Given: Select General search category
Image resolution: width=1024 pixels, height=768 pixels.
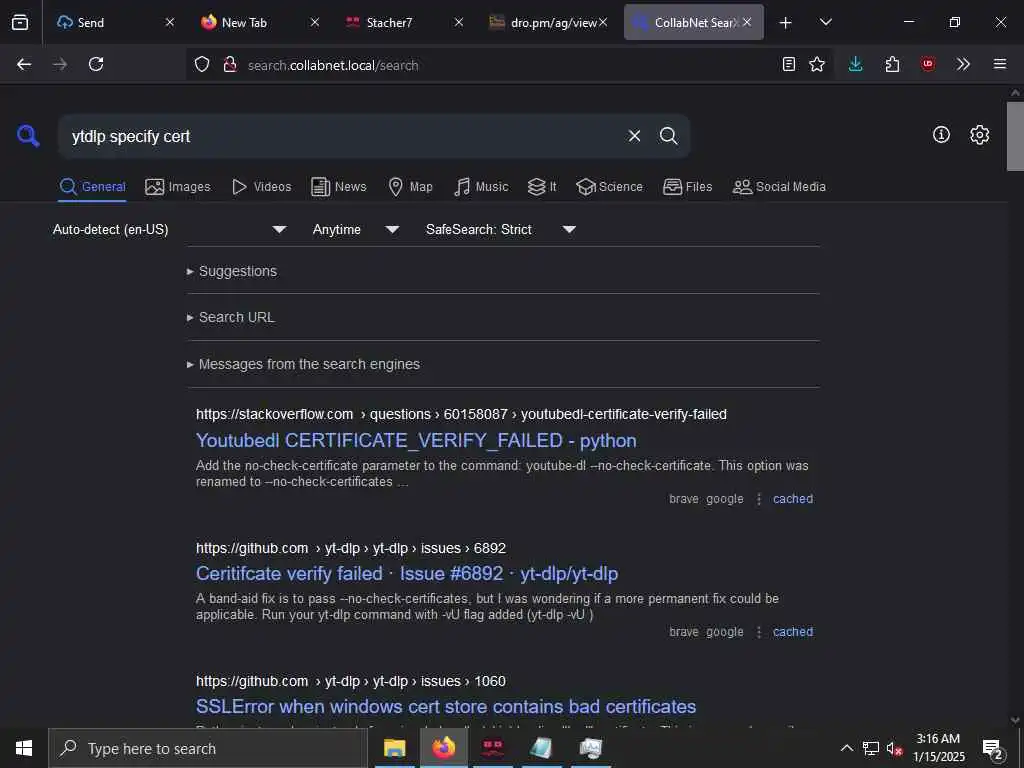Looking at the screenshot, I should click(92, 187).
